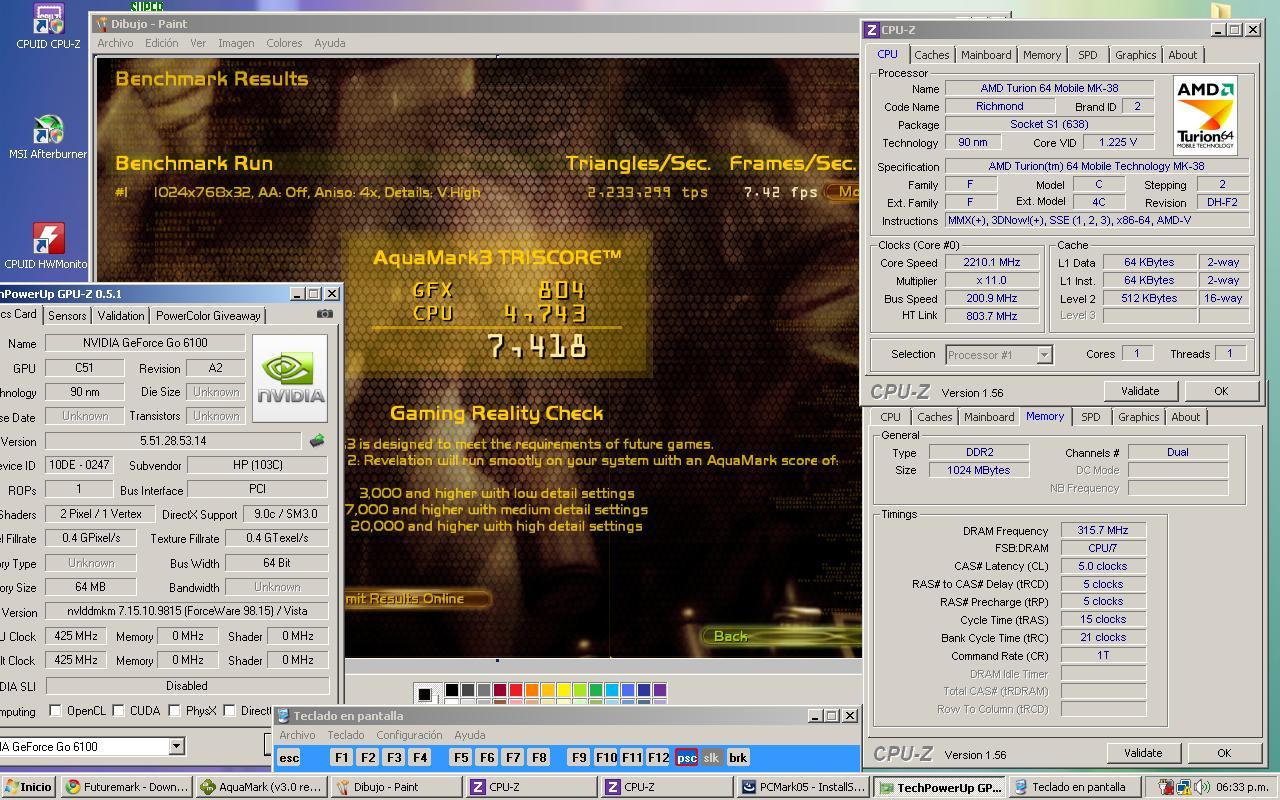1280x800 pixels.
Task: Open CPUID HWMonitor desktop shortcut
Action: pyautogui.click(x=47, y=244)
